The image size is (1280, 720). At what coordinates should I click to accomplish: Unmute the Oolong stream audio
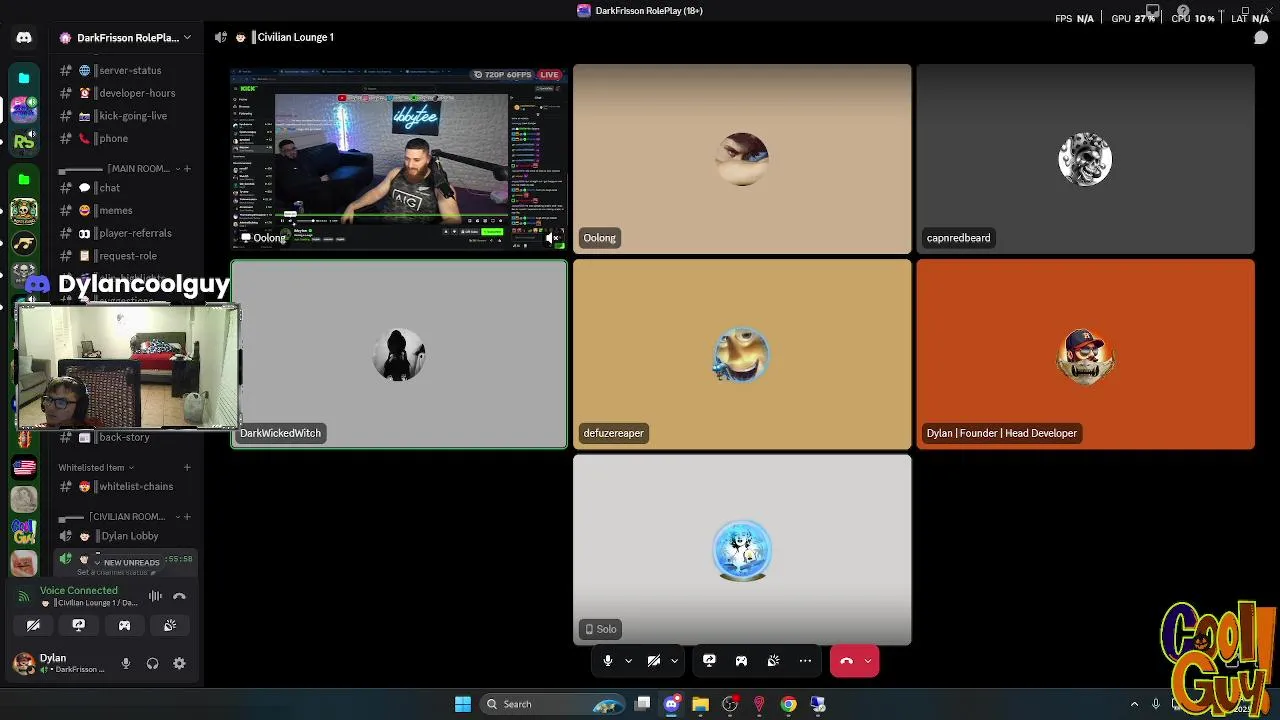pyautogui.click(x=552, y=238)
